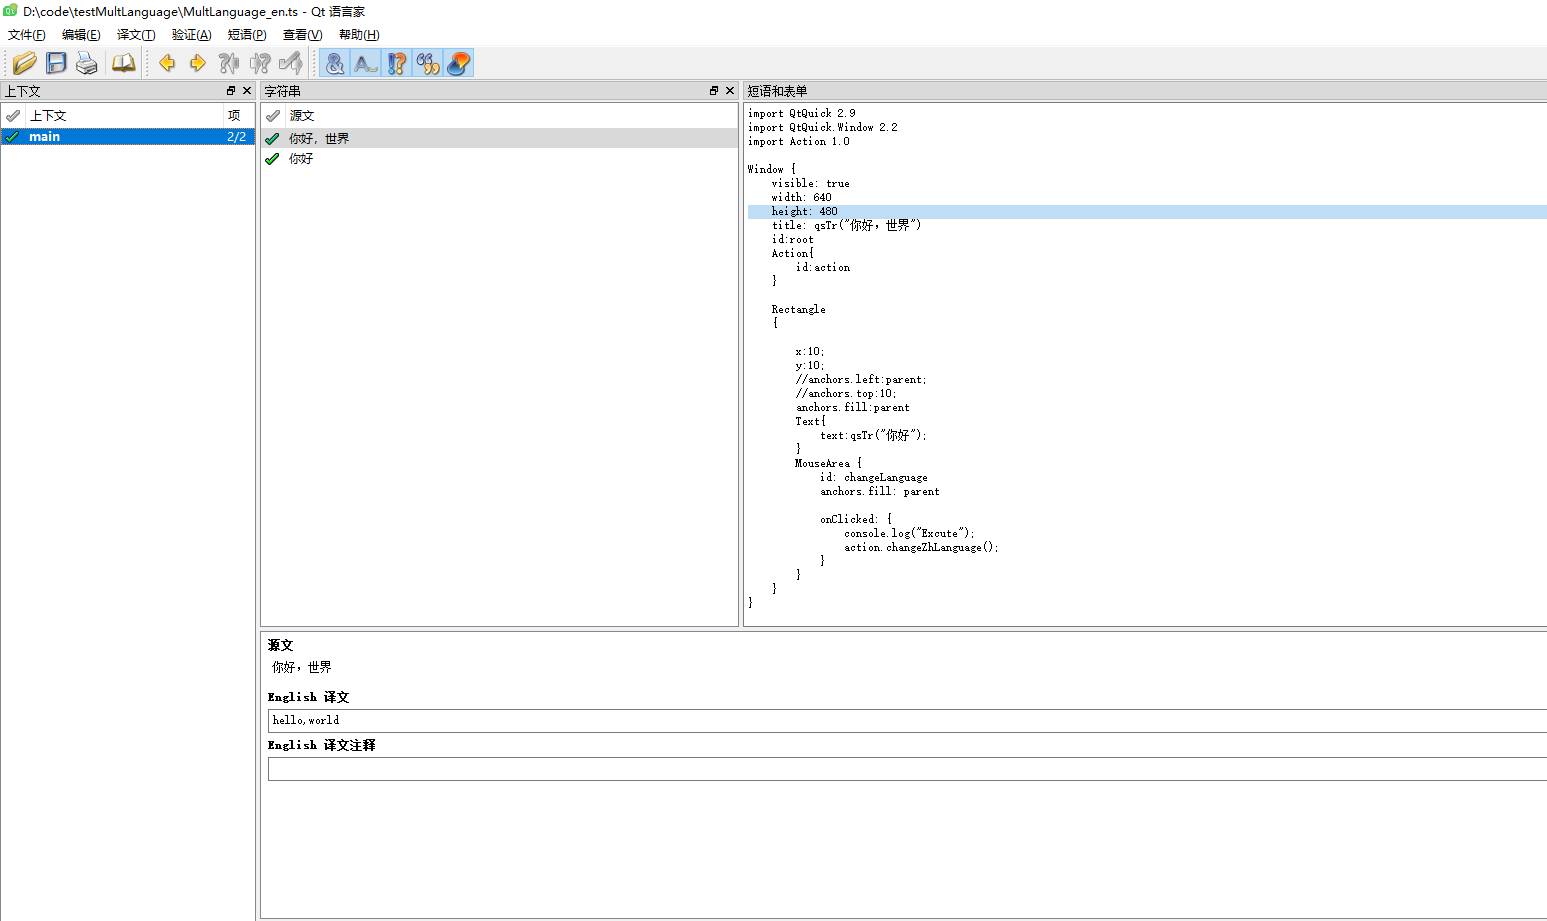Open the 验证(A) menu
Viewport: 1547px width, 921px height.
[191, 35]
